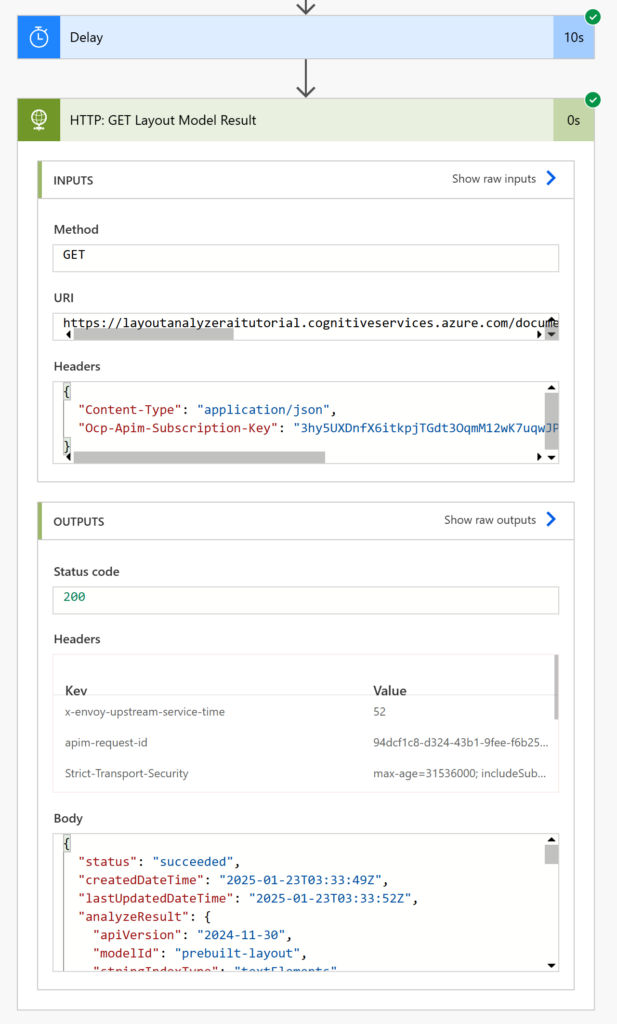Click the apim-request-id header row

click(x=306, y=743)
